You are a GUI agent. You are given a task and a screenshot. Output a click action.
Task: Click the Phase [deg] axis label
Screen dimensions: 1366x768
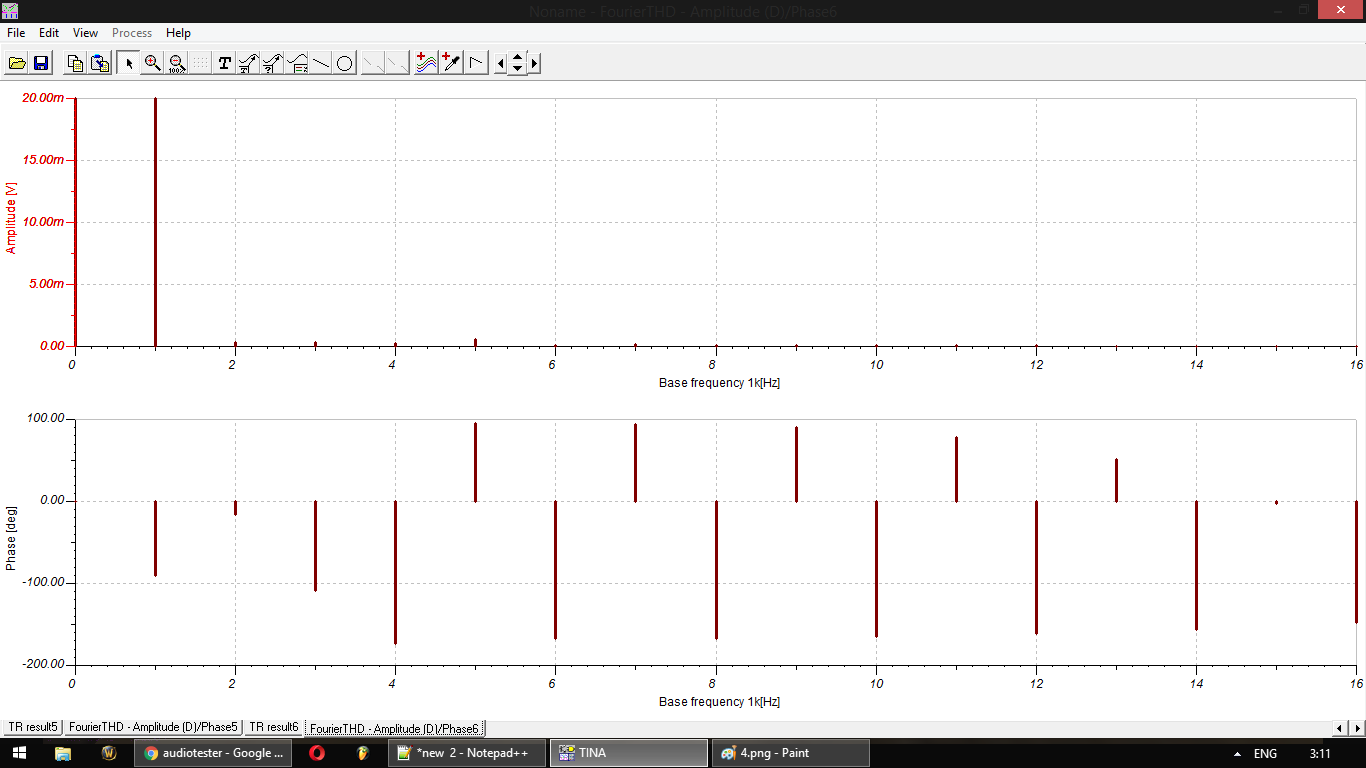tap(11, 540)
